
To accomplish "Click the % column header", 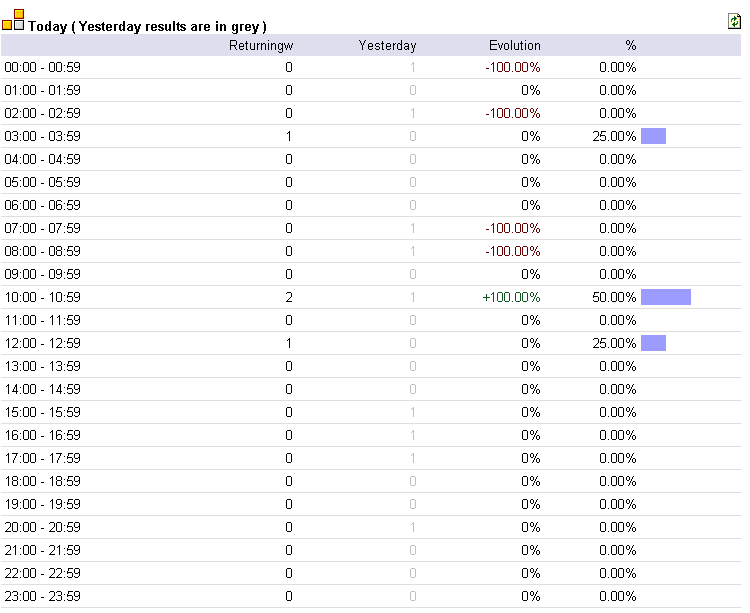I will pyautogui.click(x=630, y=45).
